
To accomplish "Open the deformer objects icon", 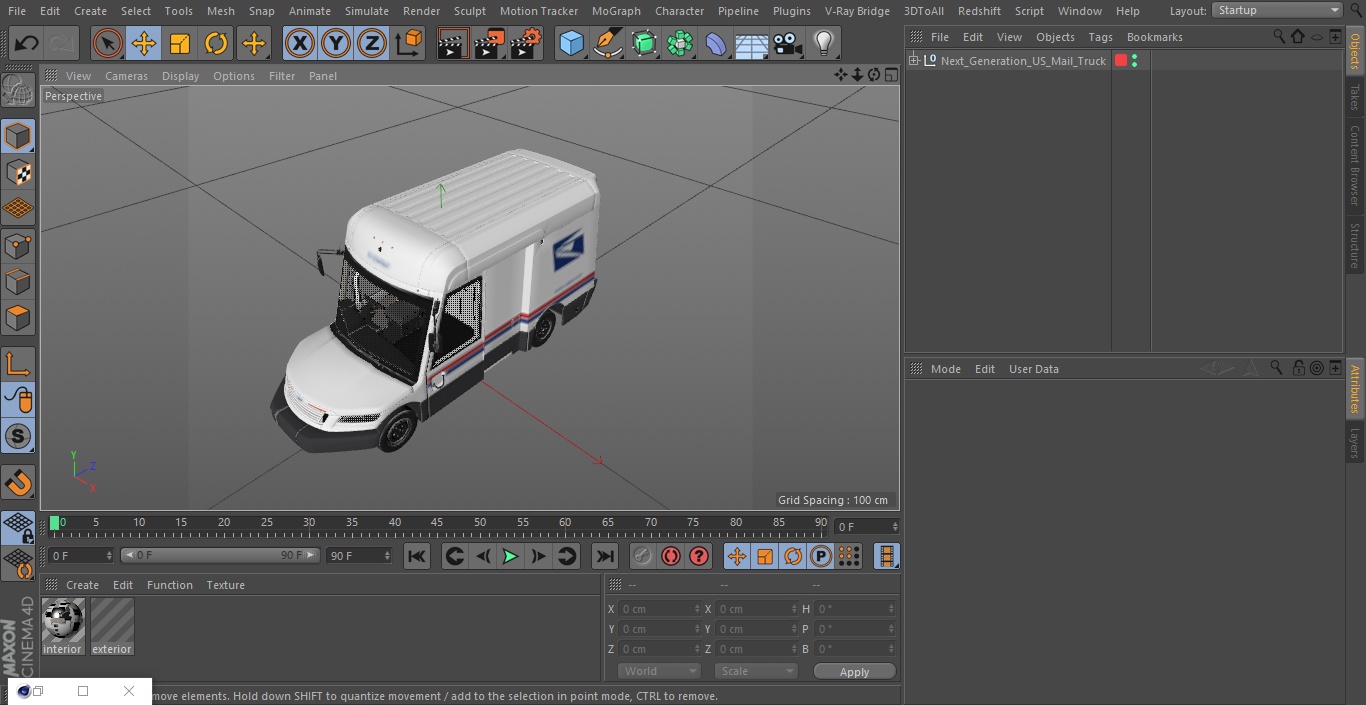I will (716, 43).
